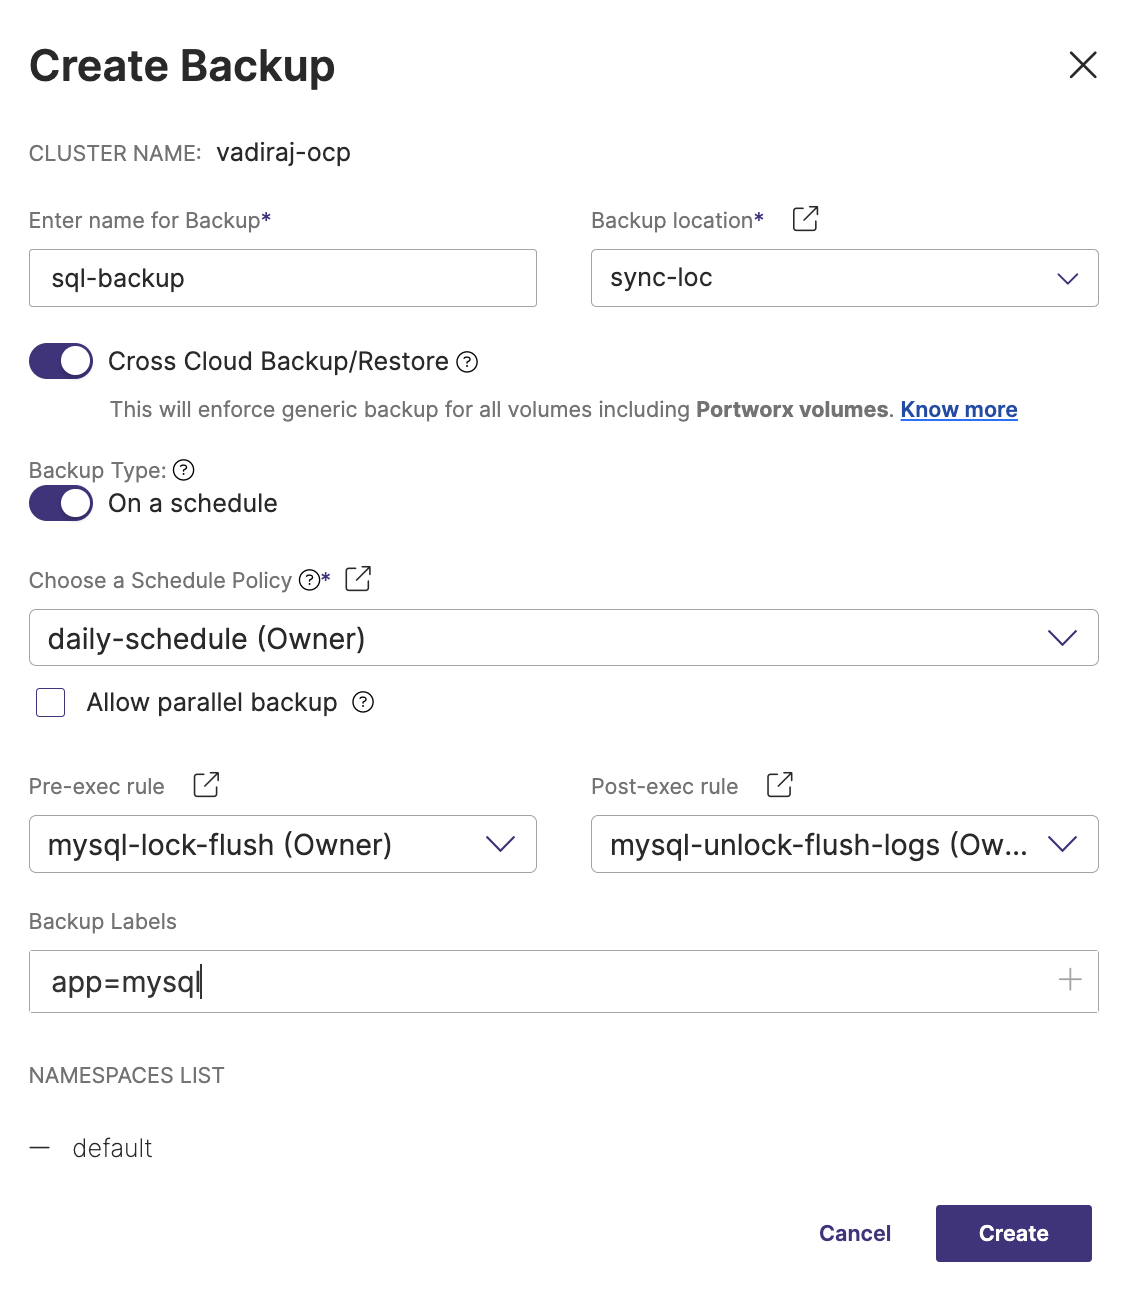Image resolution: width=1140 pixels, height=1298 pixels.
Task: Click the Create button
Action: (1013, 1233)
